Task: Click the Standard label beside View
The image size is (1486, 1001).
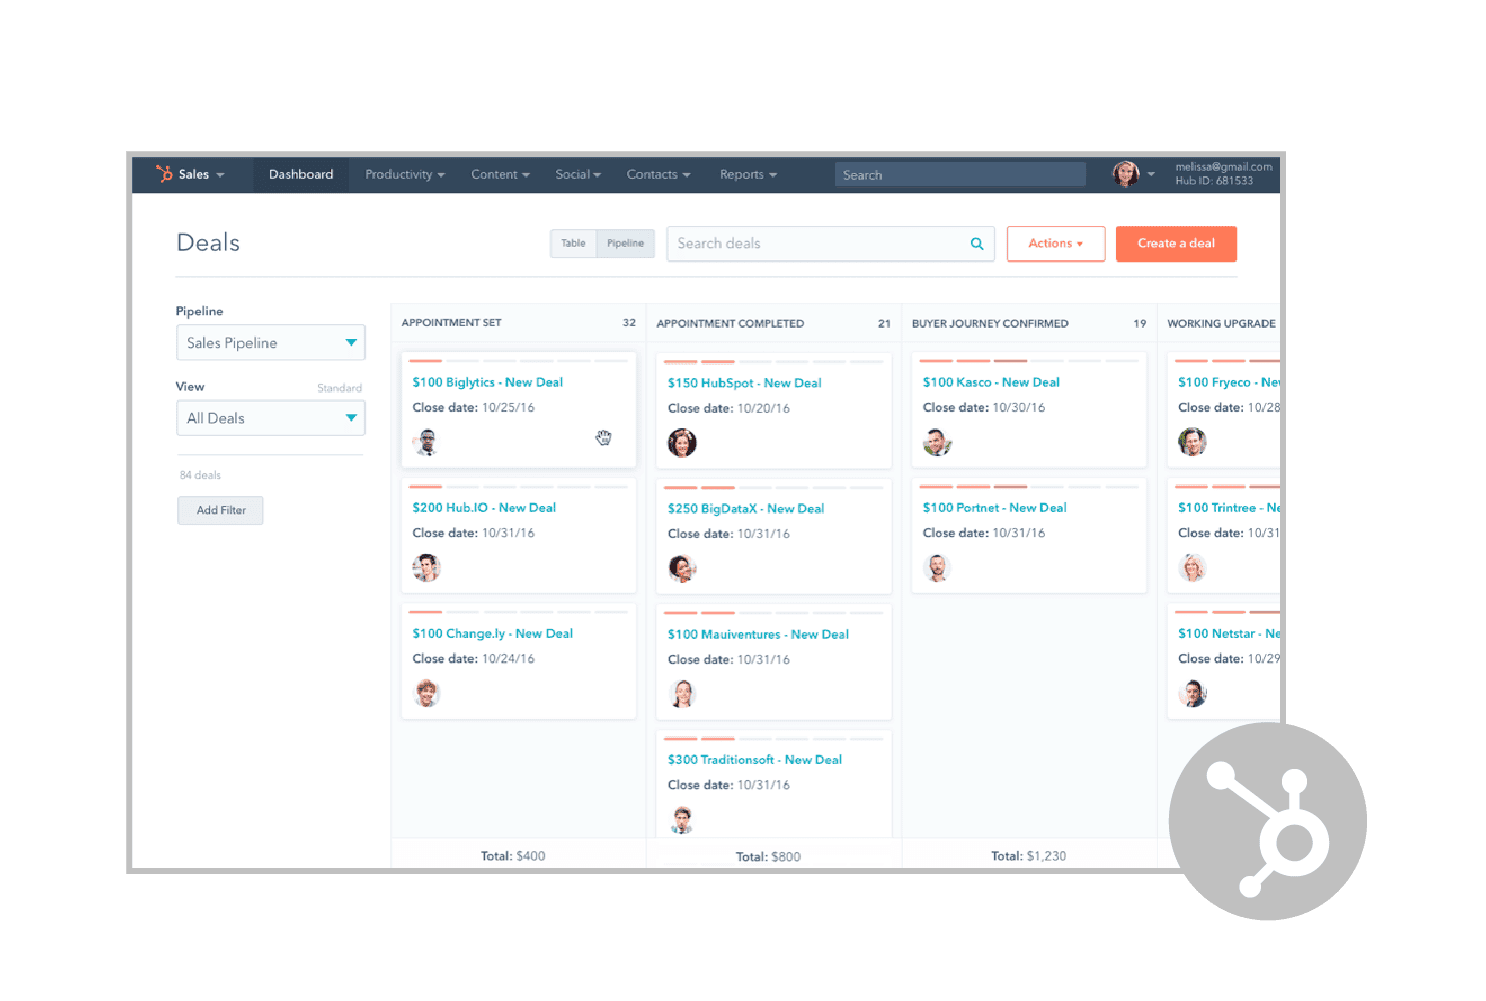Action: coord(339,388)
